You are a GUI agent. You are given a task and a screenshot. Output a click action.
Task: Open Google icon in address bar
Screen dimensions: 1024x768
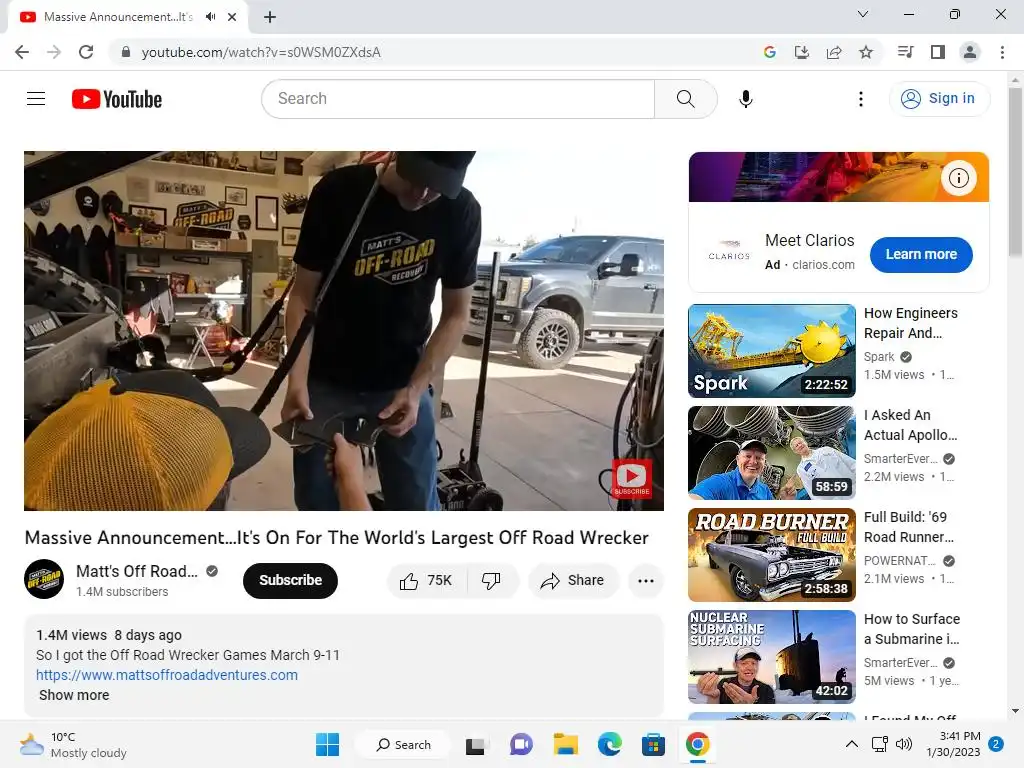[x=770, y=52]
